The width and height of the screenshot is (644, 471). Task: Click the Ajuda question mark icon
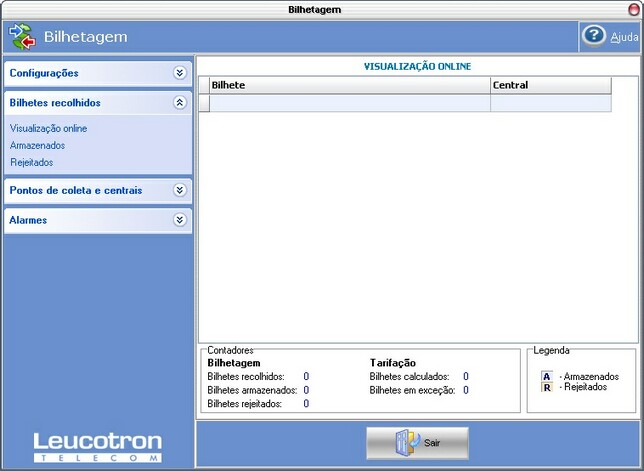coord(593,36)
